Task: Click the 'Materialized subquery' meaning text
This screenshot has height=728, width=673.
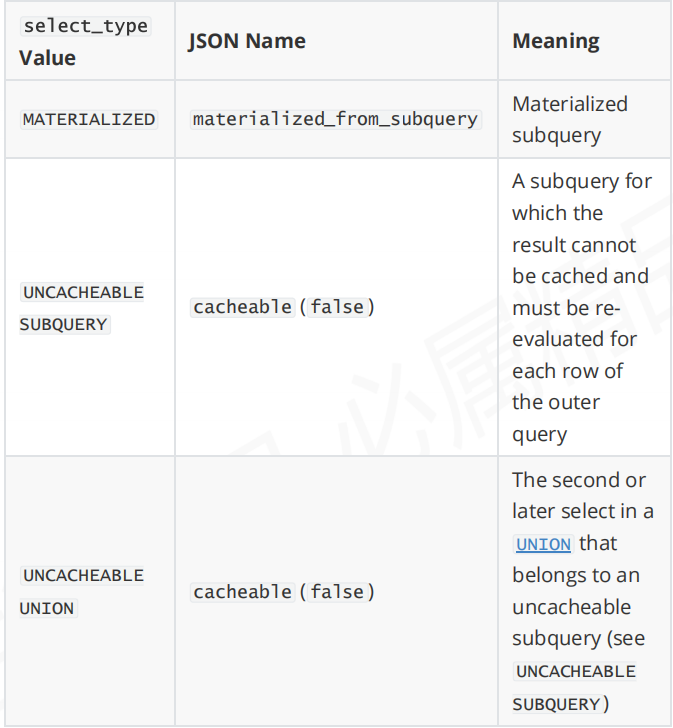Action: [x=570, y=119]
